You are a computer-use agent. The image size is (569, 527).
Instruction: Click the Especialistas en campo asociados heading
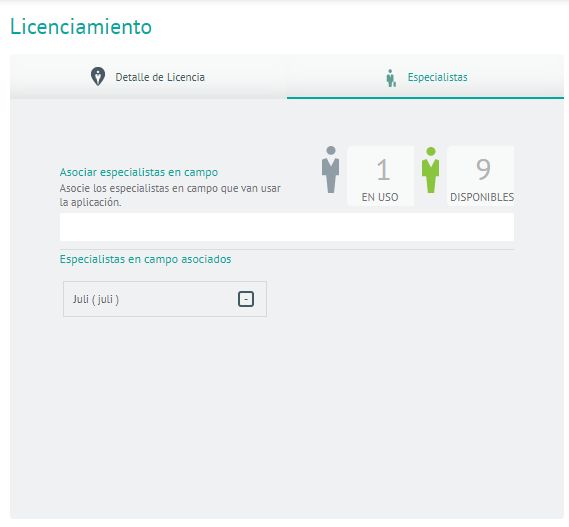[146, 259]
